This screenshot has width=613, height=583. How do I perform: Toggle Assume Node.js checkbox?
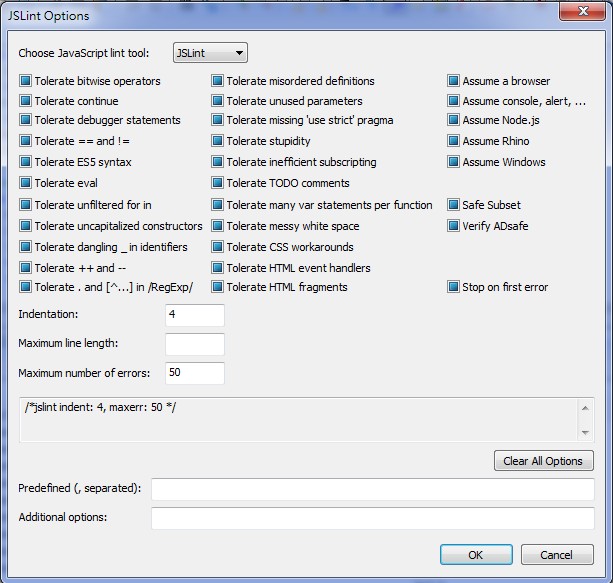click(453, 120)
